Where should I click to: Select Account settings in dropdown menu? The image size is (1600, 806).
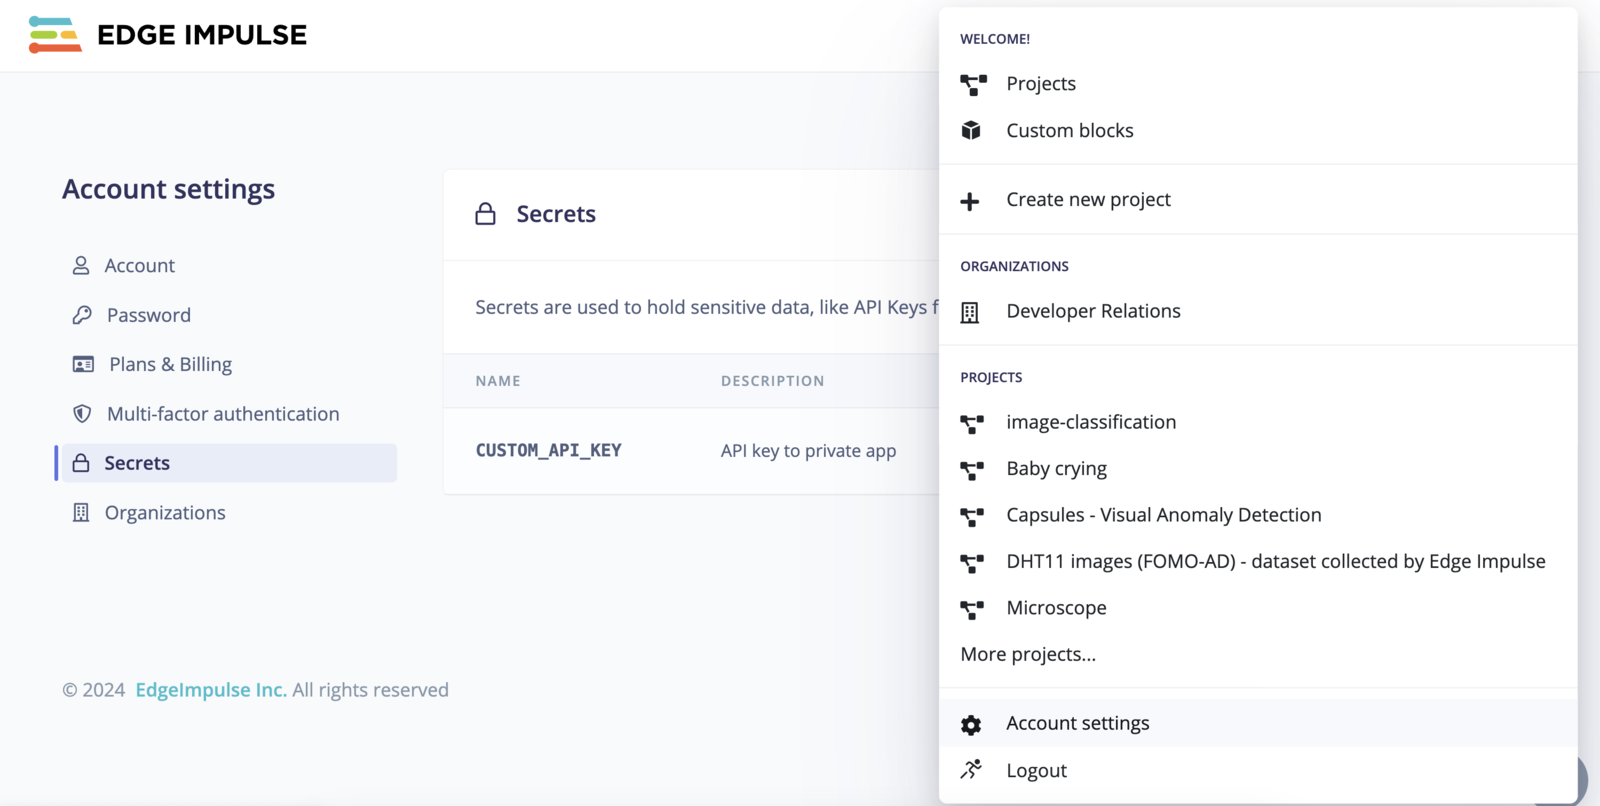pyautogui.click(x=1258, y=723)
